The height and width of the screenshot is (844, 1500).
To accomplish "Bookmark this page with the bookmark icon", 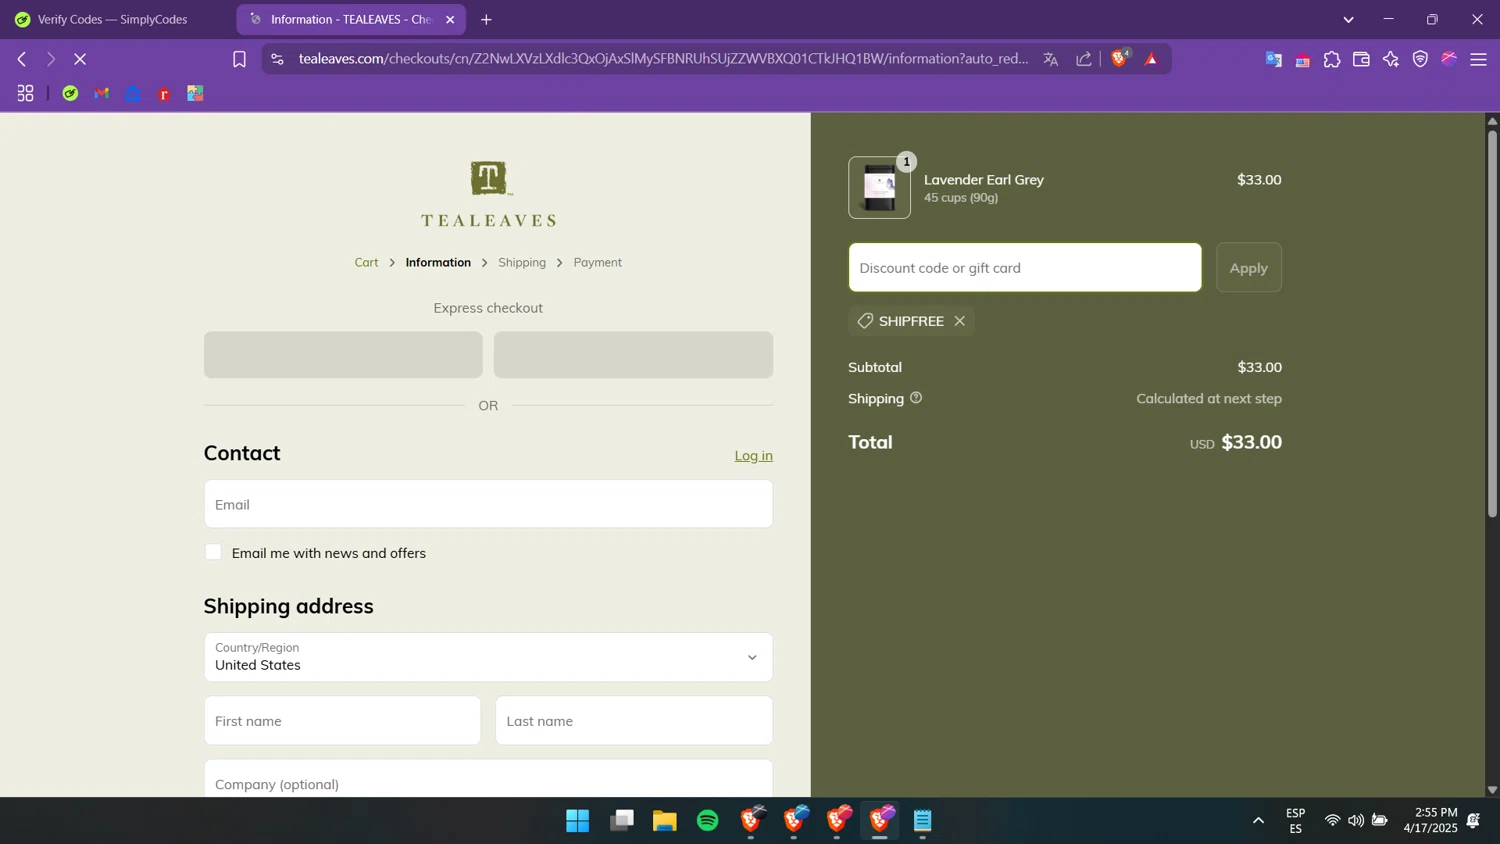I will (x=239, y=59).
